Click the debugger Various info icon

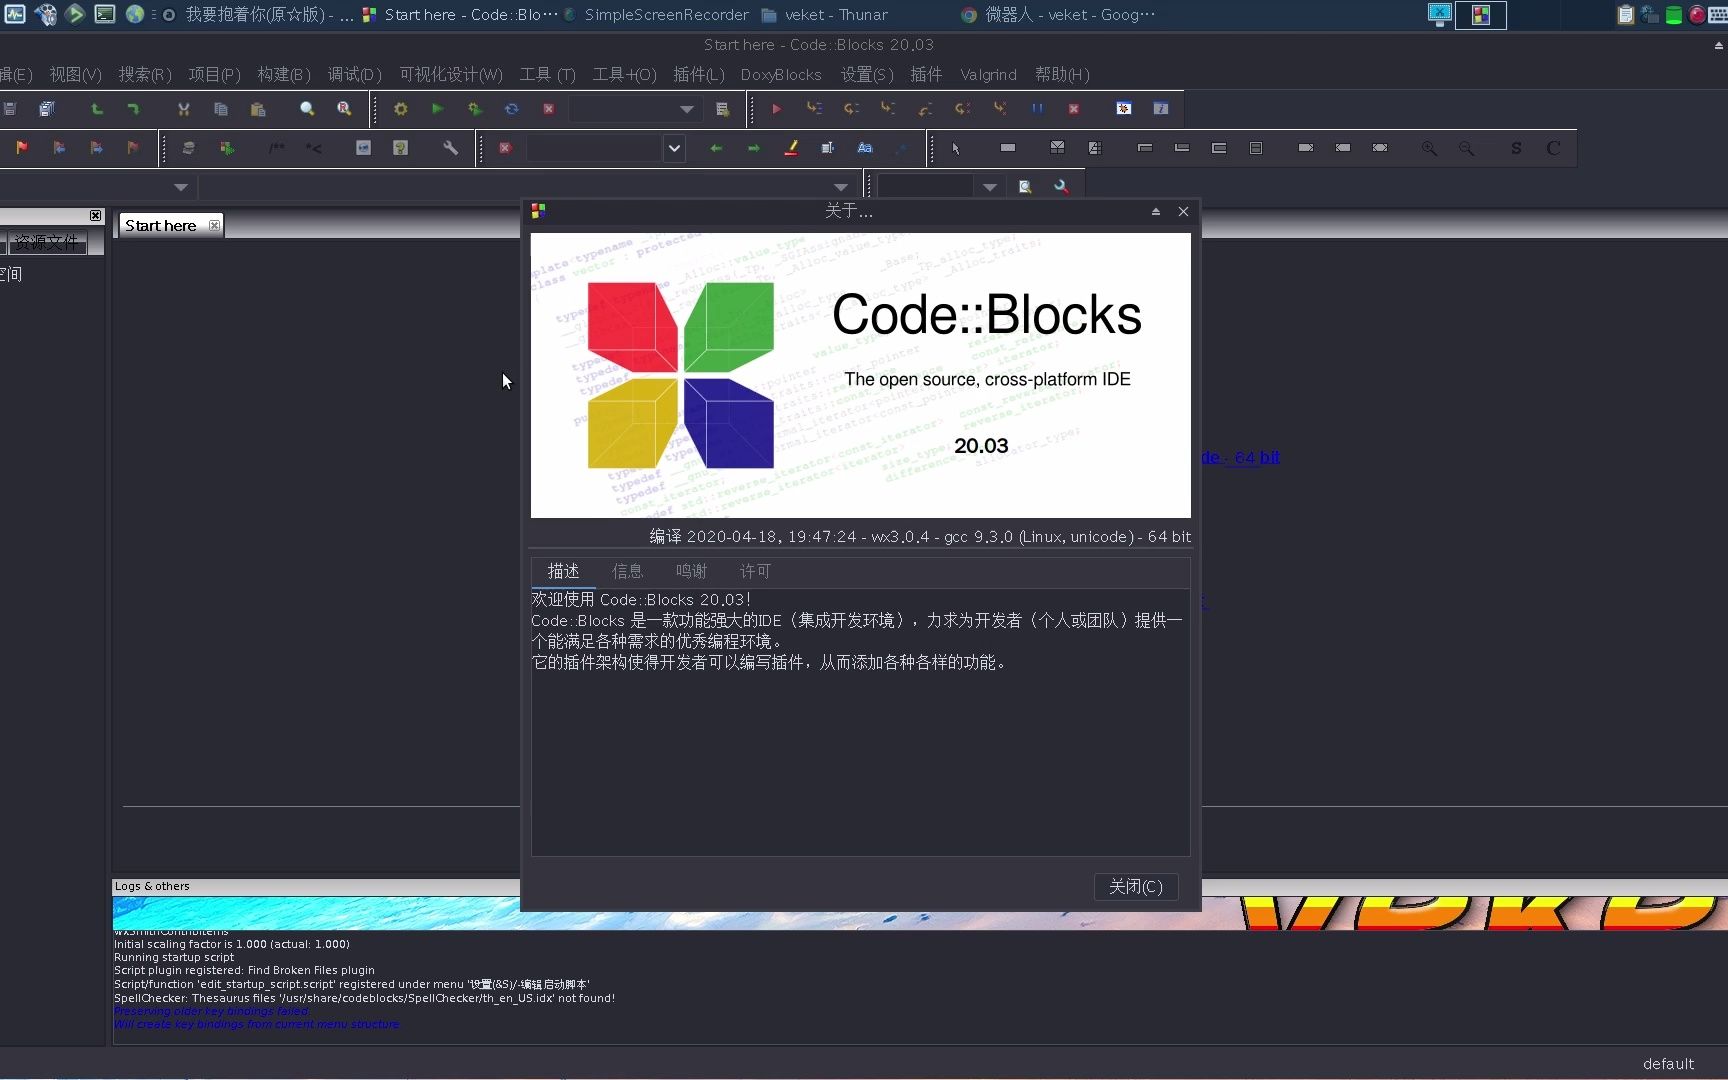tap(1161, 109)
